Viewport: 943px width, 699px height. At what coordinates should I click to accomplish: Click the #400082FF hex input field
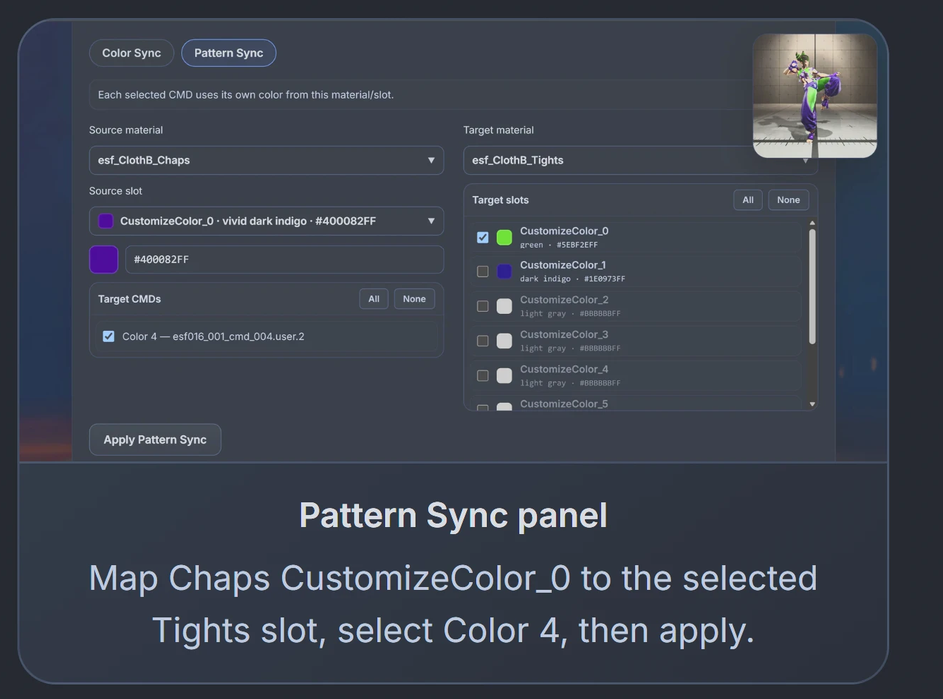[x=284, y=259]
